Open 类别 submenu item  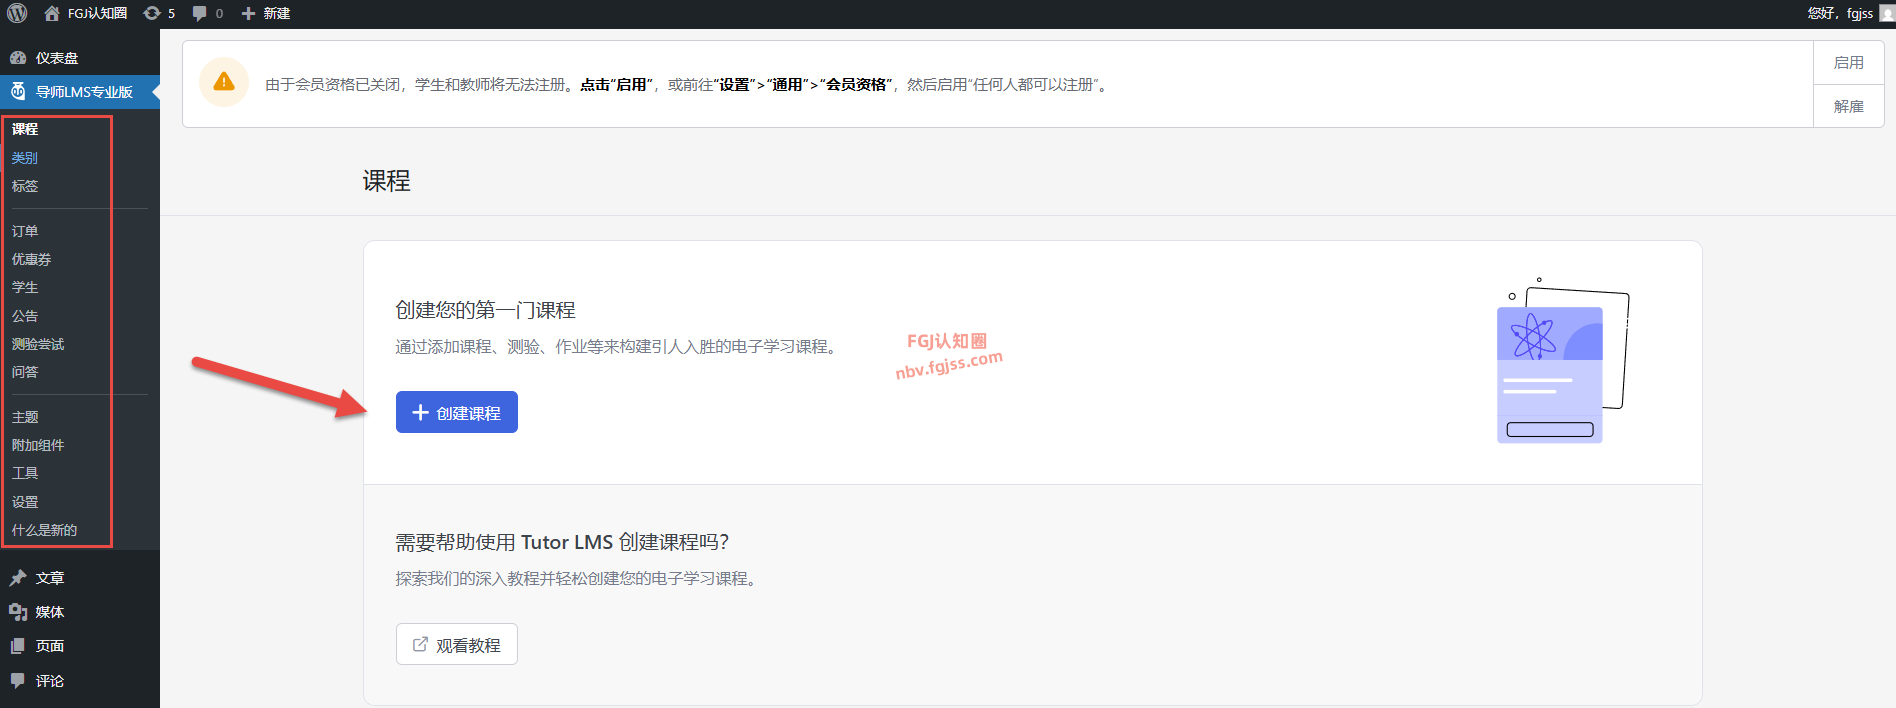pyautogui.click(x=25, y=158)
